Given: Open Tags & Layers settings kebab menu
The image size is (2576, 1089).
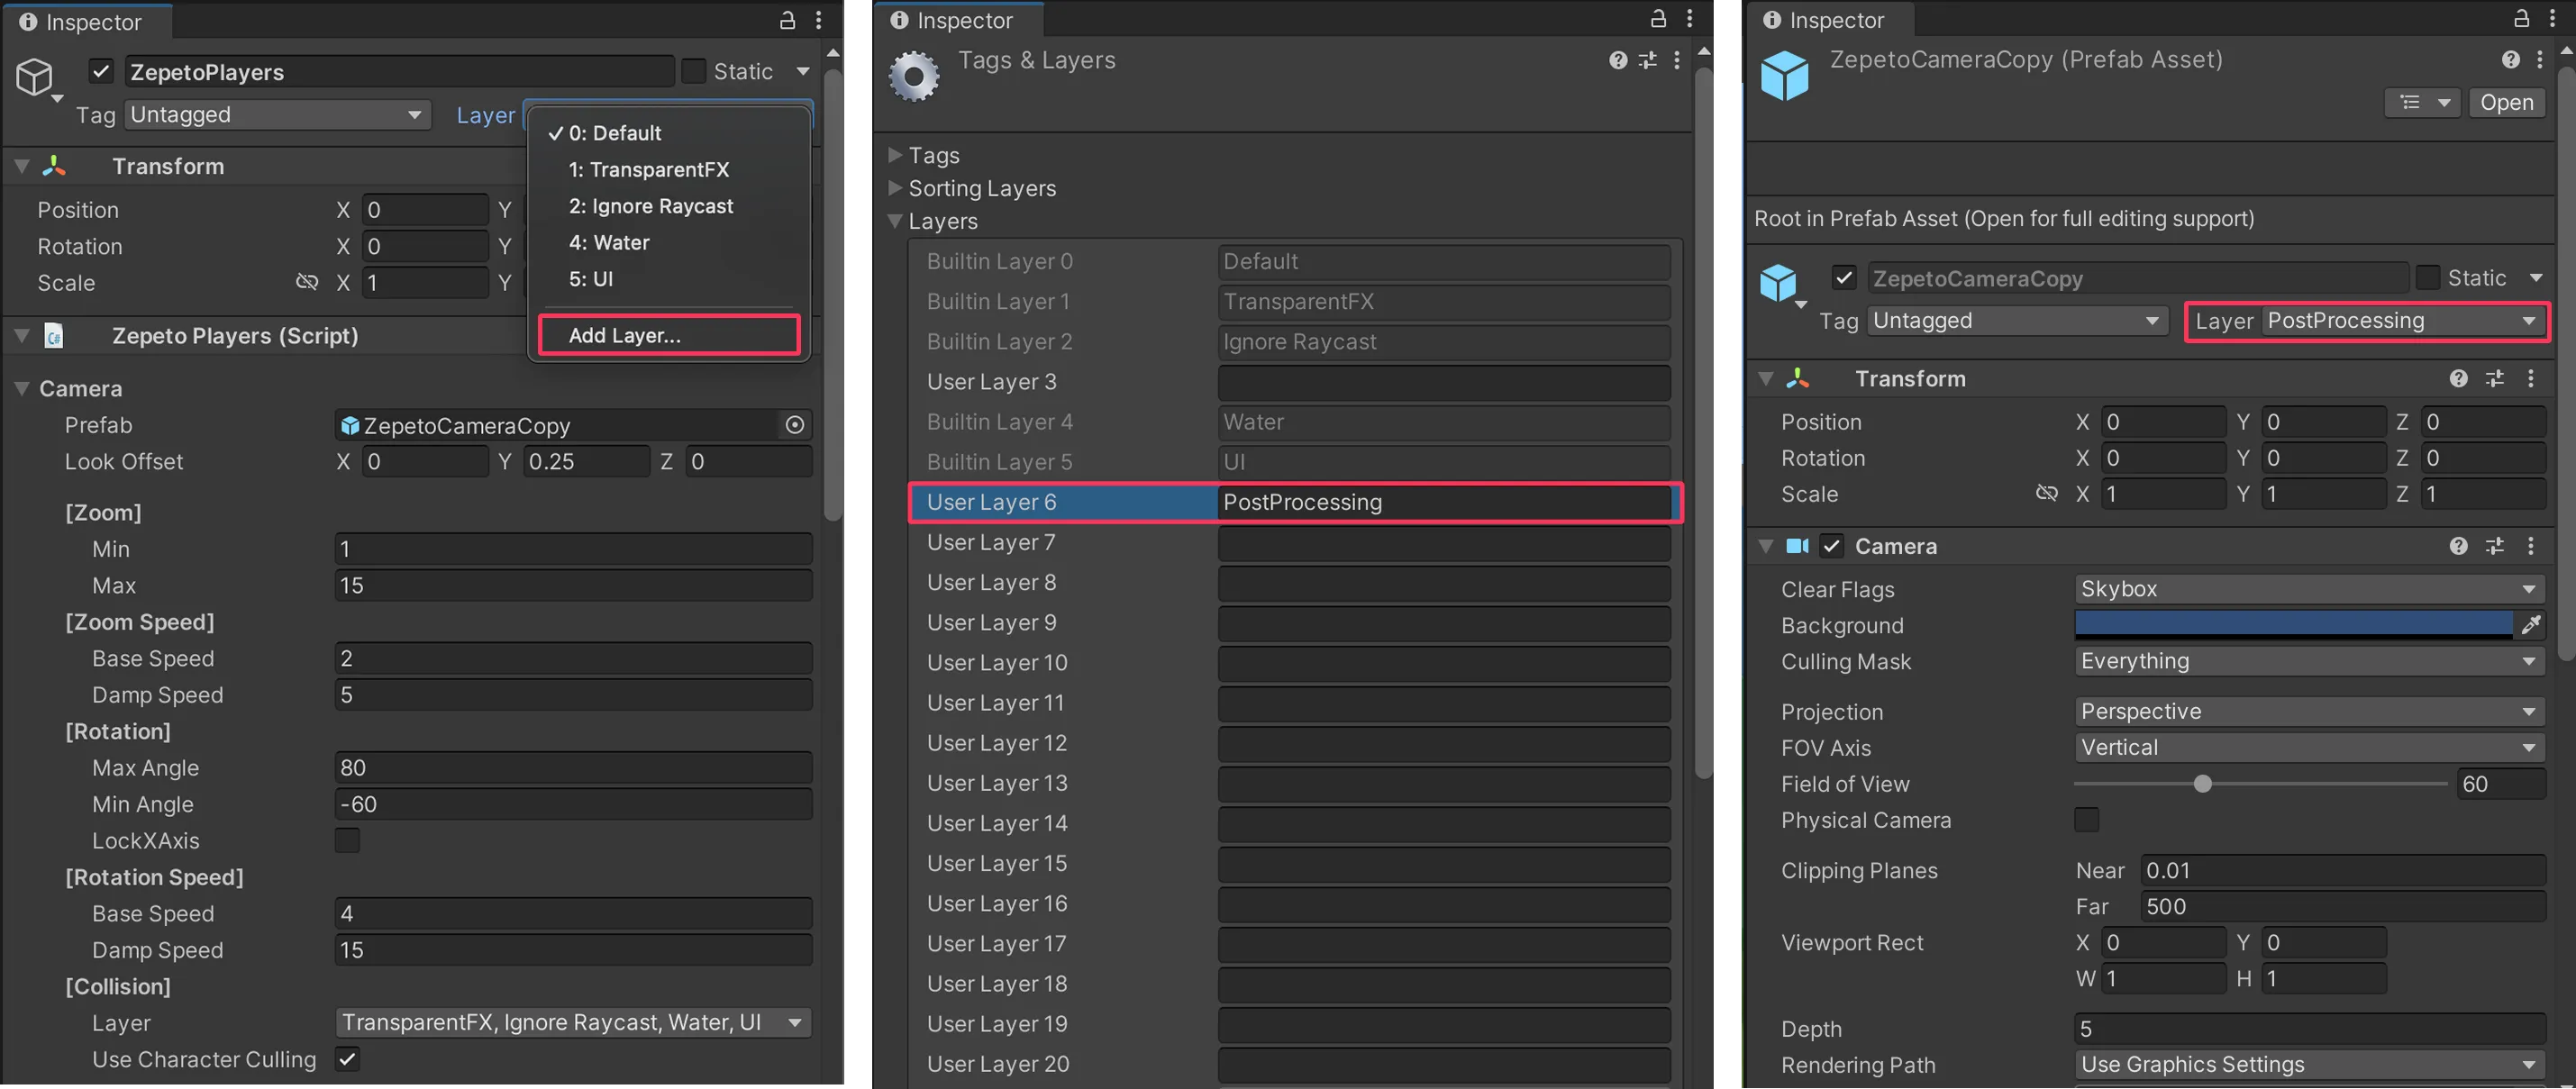Looking at the screenshot, I should (1677, 60).
